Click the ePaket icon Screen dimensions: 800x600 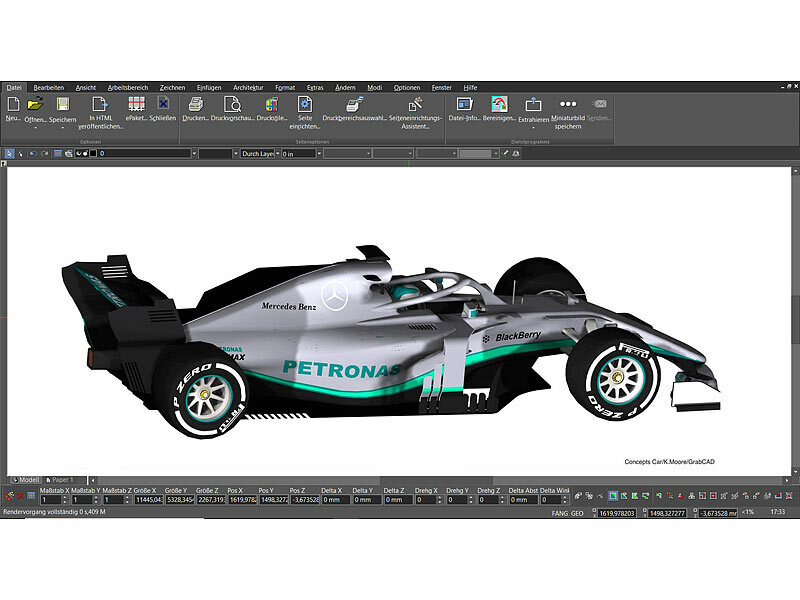[136, 104]
